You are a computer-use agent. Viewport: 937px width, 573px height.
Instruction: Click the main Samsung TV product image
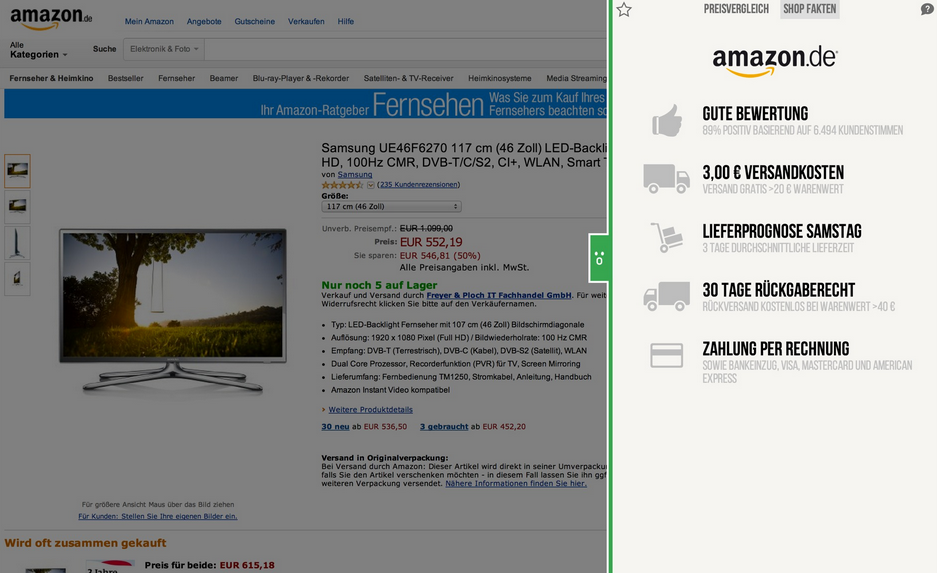173,310
